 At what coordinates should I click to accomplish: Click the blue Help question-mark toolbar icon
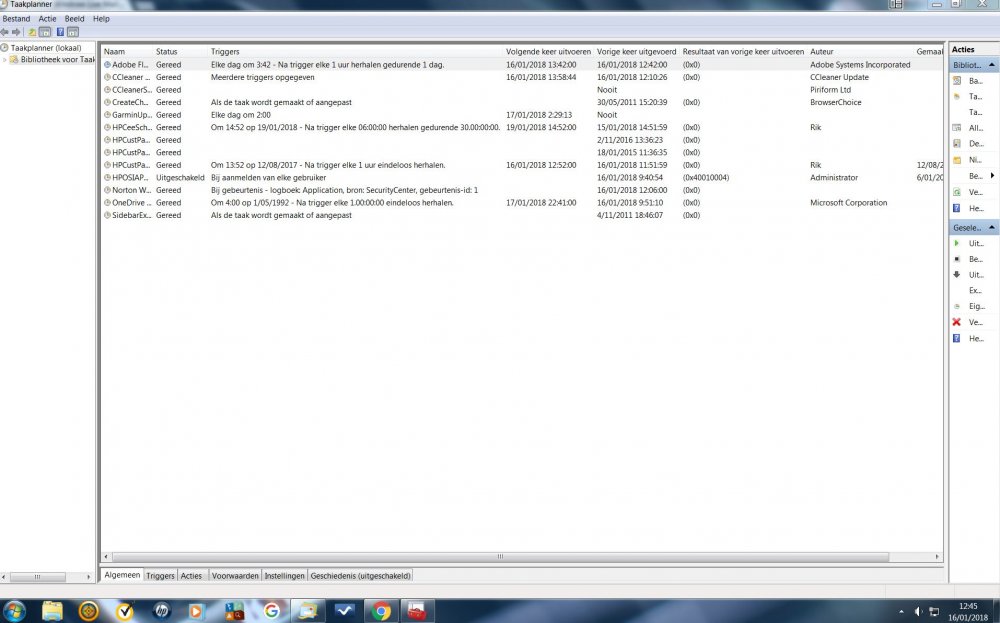(60, 32)
